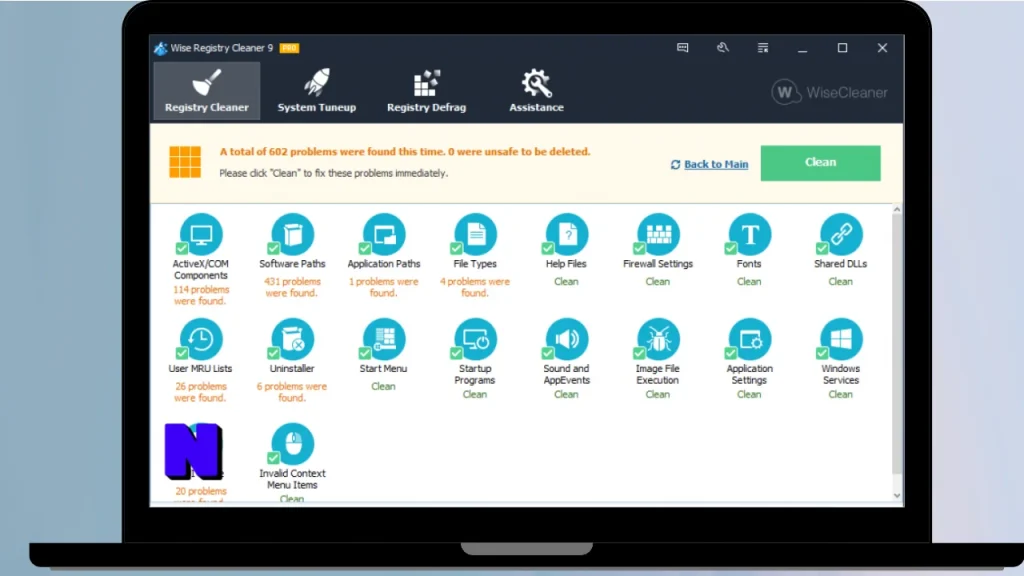This screenshot has height=576, width=1024.
Task: Uncheck the Firewall Settings checkbox
Action: (x=639, y=248)
